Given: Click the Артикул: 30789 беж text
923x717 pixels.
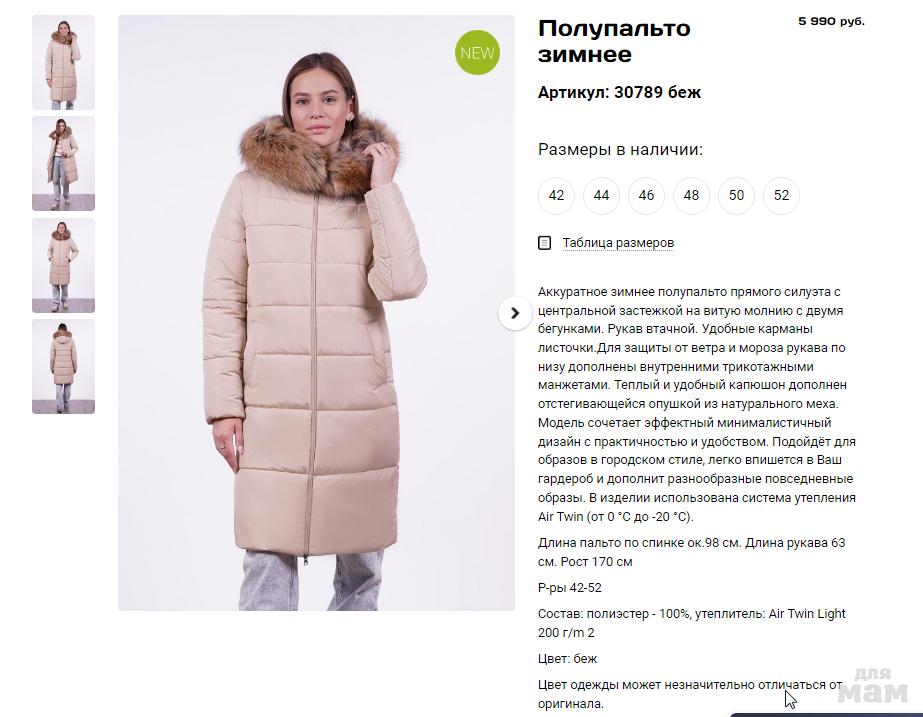Looking at the screenshot, I should (619, 92).
